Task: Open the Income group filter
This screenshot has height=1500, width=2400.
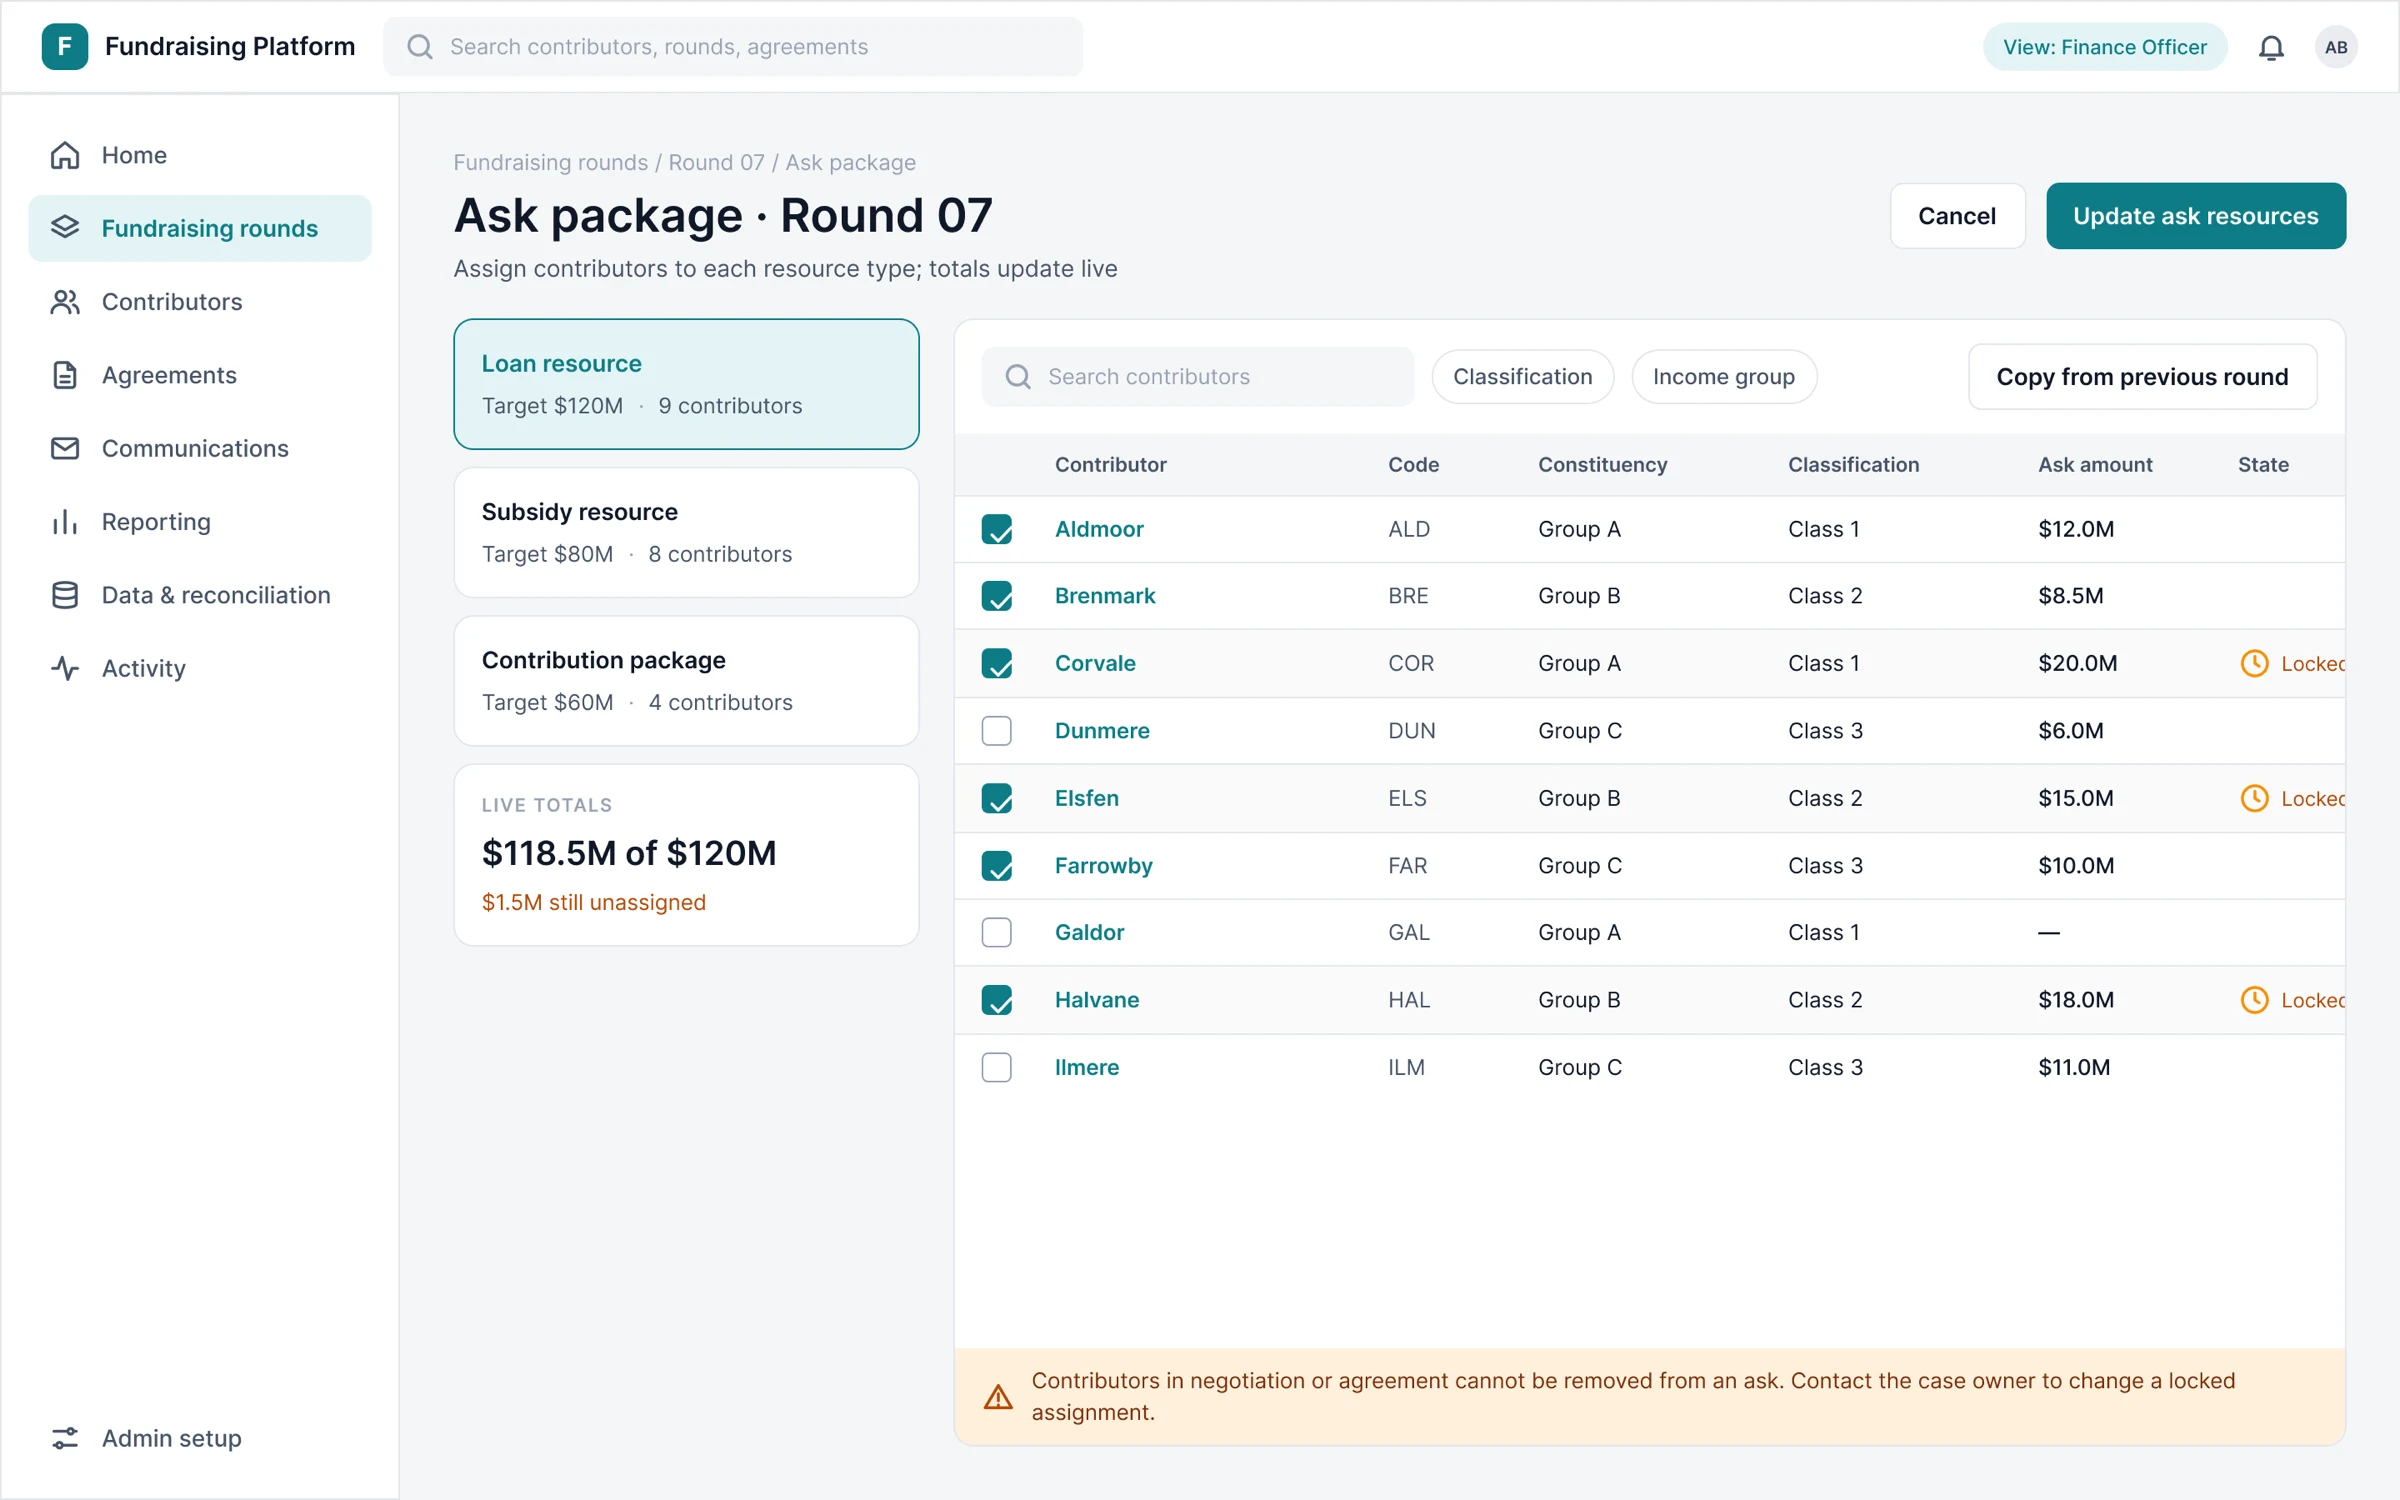Action: (1723, 377)
